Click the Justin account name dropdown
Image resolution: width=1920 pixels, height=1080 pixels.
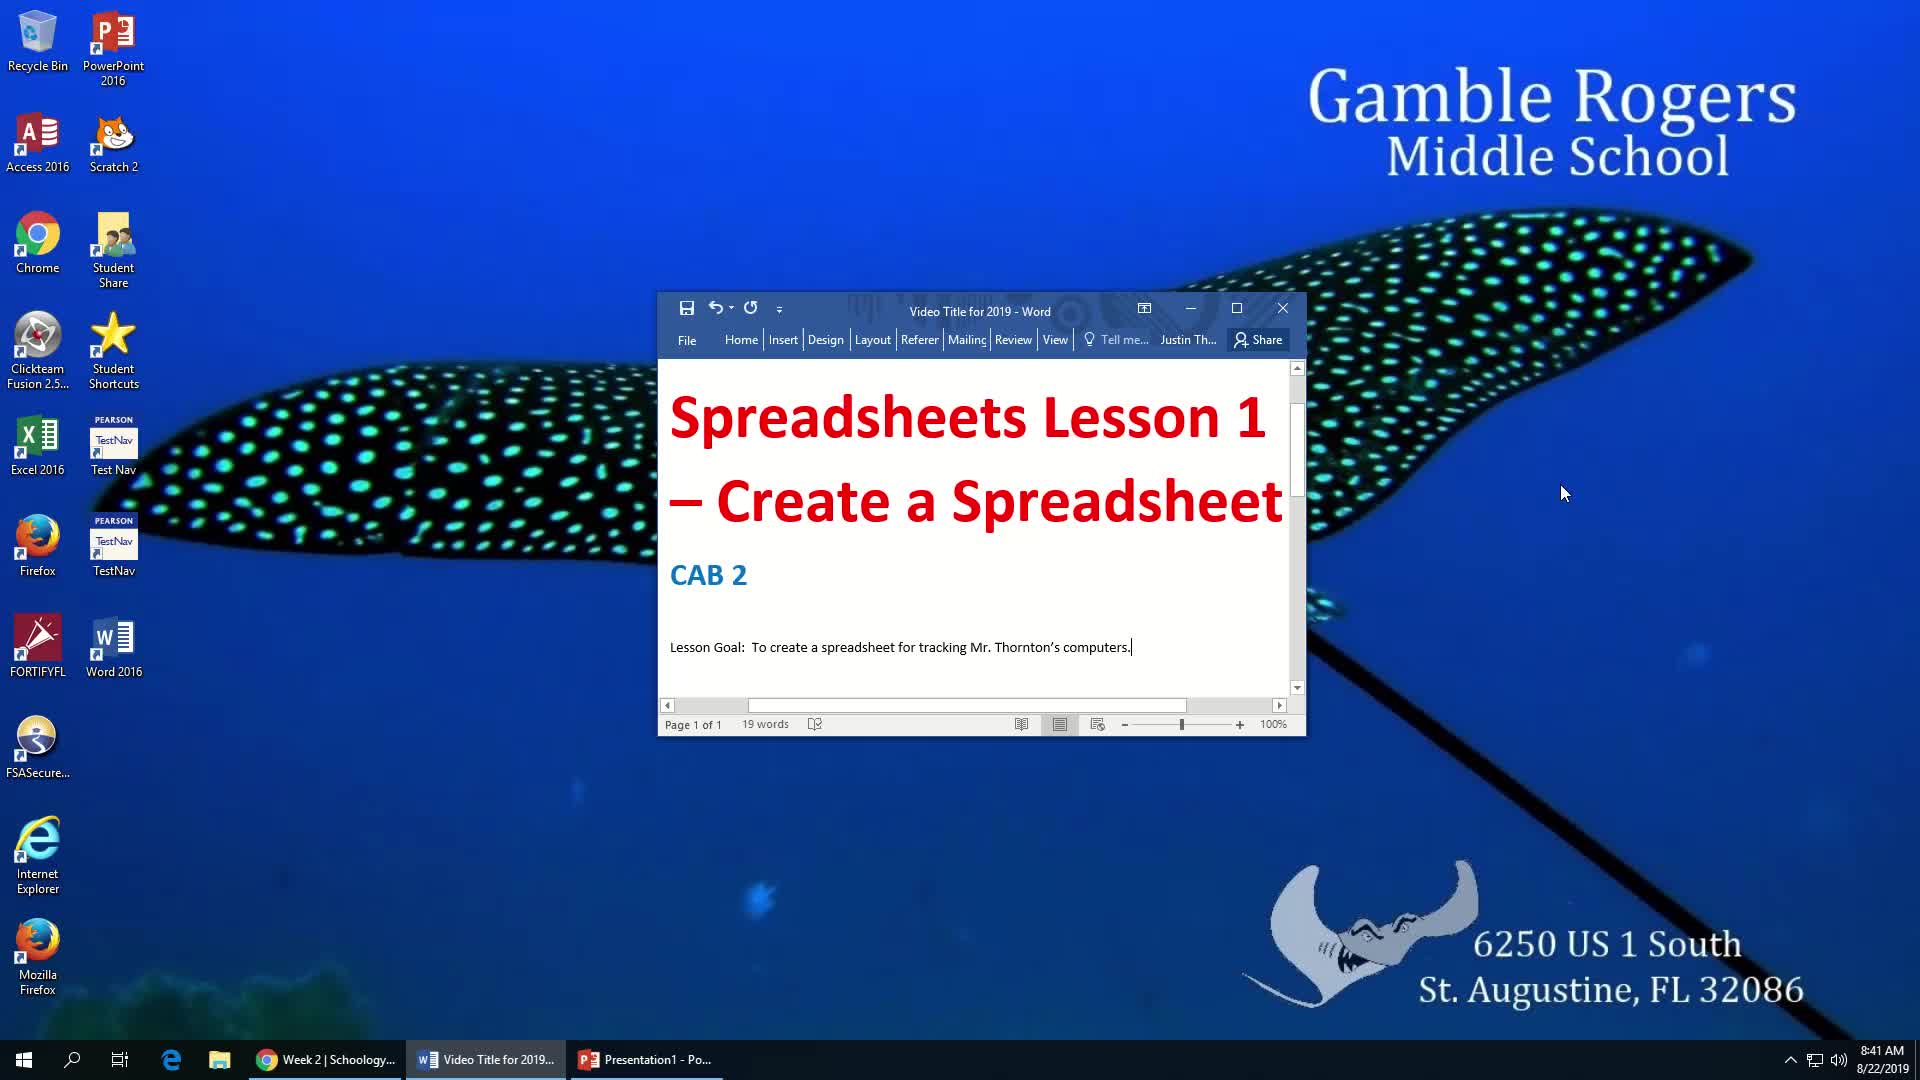(x=1187, y=339)
